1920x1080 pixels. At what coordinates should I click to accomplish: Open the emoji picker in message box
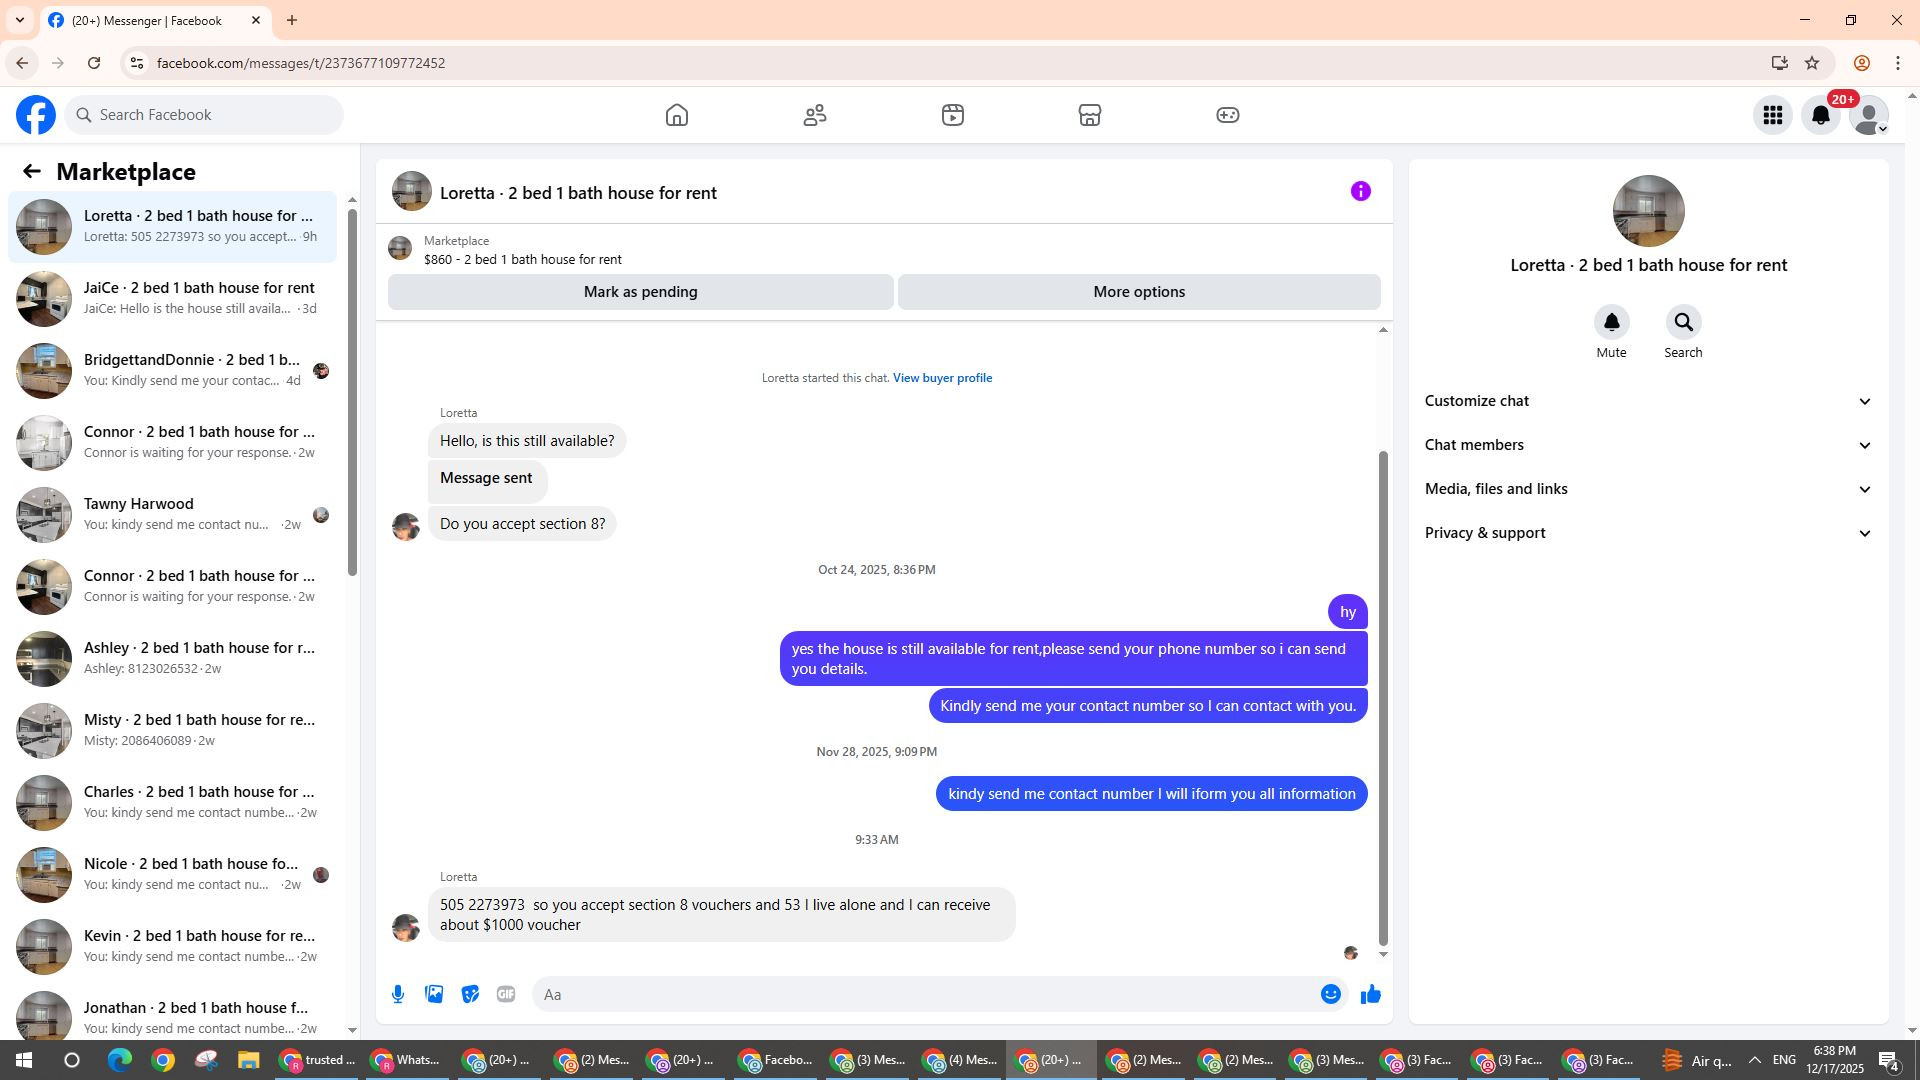[x=1330, y=994]
